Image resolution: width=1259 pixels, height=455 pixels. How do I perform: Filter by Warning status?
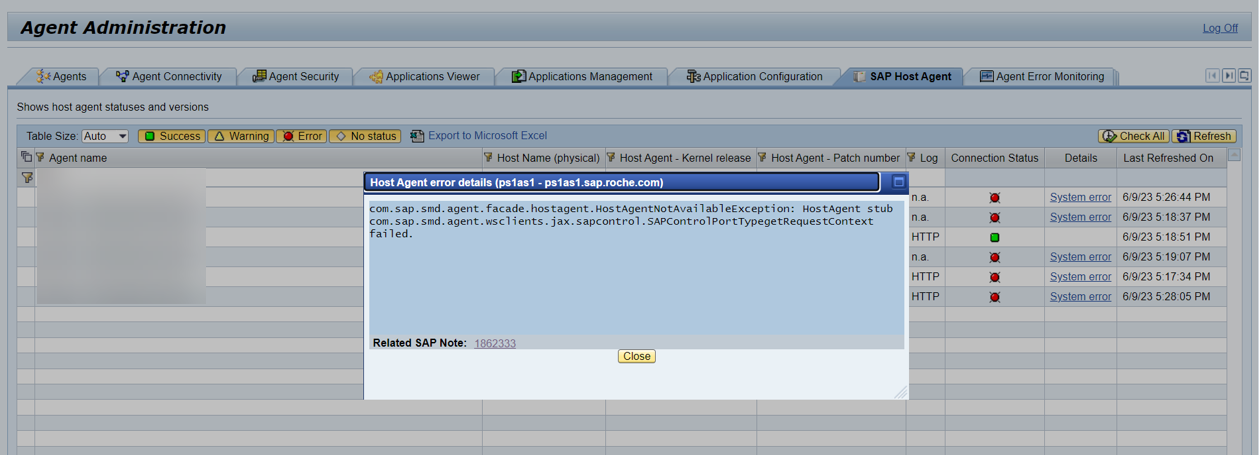(240, 136)
